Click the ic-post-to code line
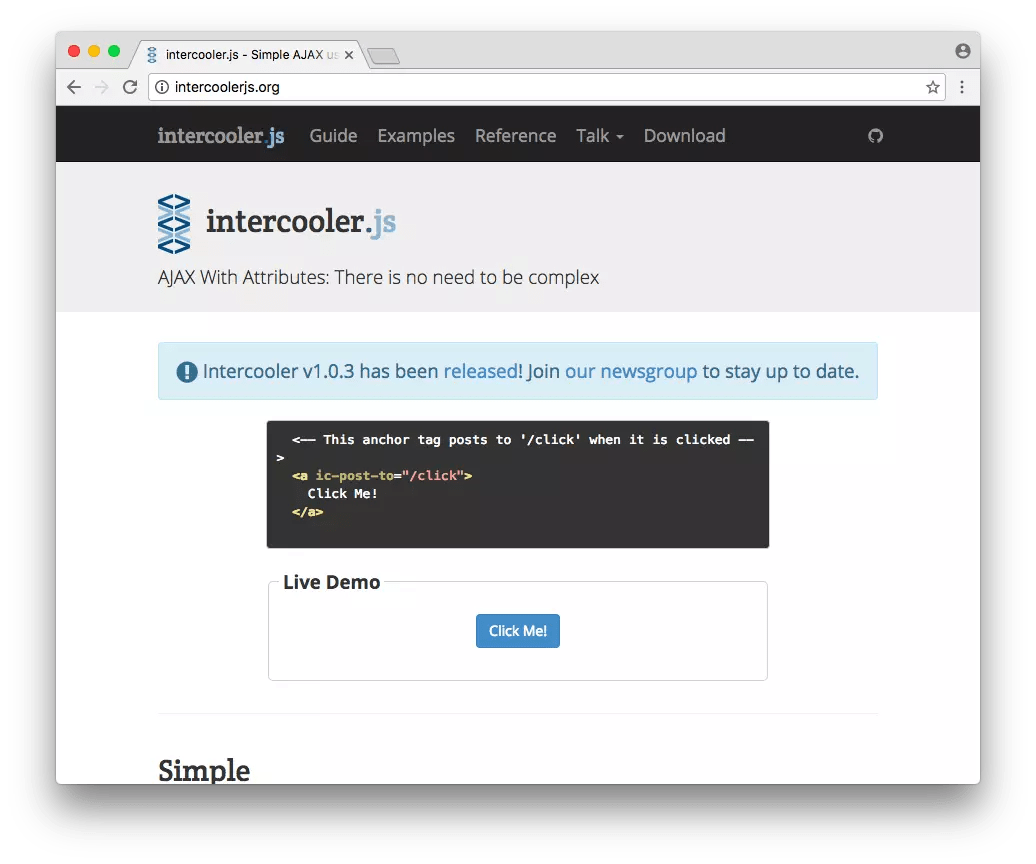Screen dimensions: 1036x864 click(x=382, y=476)
